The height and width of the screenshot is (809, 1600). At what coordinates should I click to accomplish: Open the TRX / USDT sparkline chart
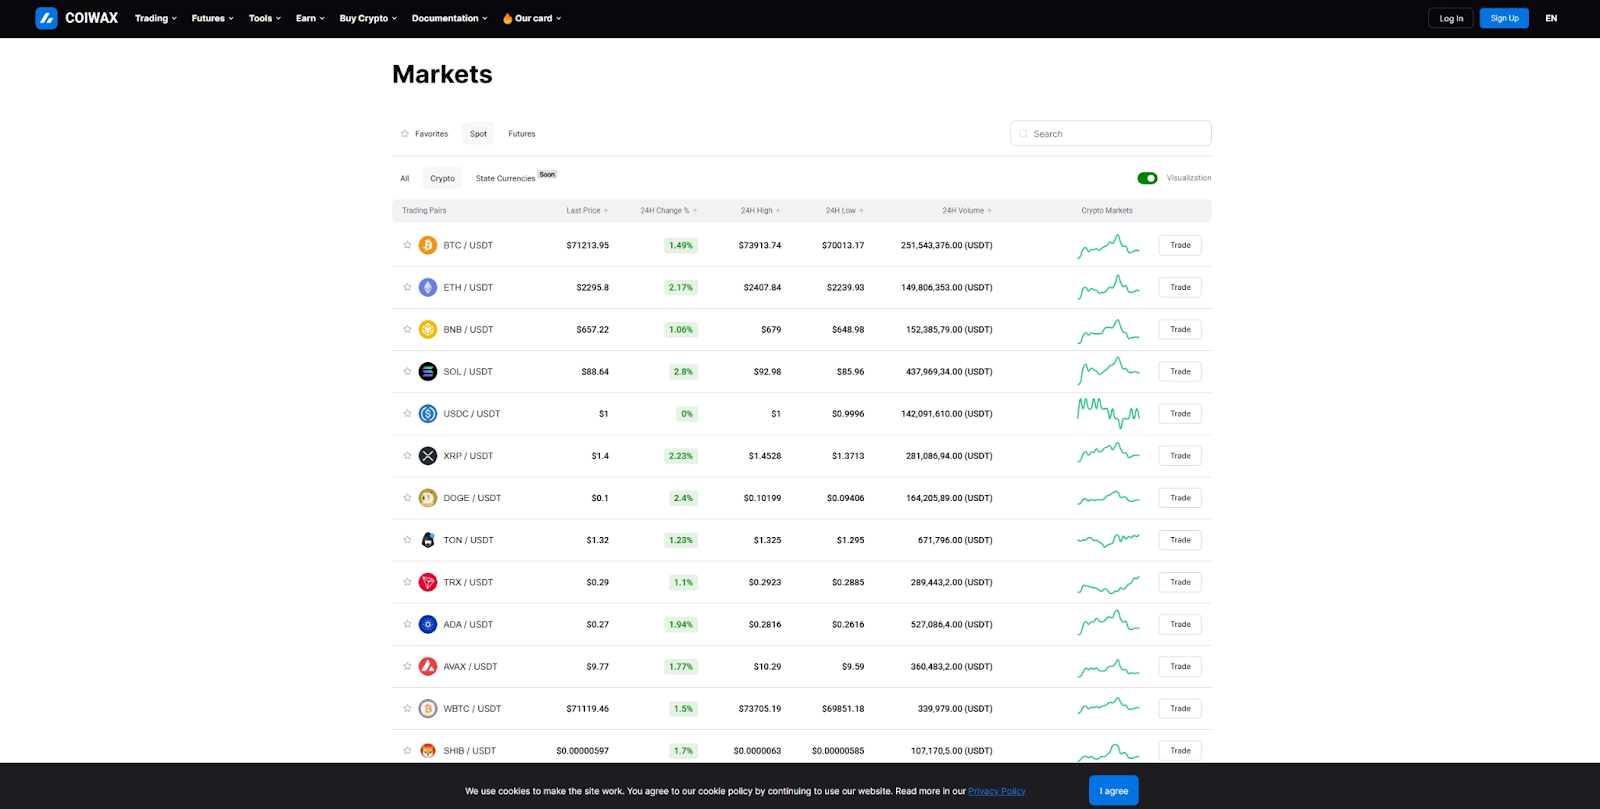pos(1108,584)
